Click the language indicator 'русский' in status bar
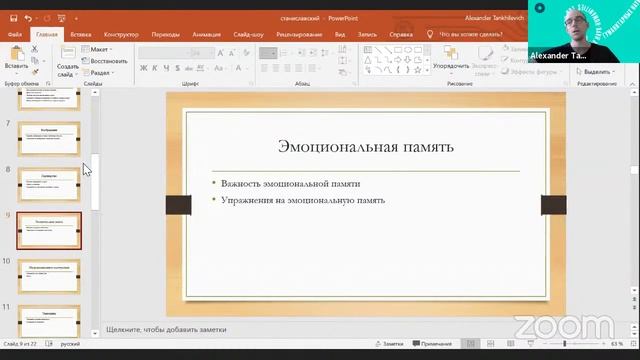The width and height of the screenshot is (640, 360). click(x=70, y=344)
